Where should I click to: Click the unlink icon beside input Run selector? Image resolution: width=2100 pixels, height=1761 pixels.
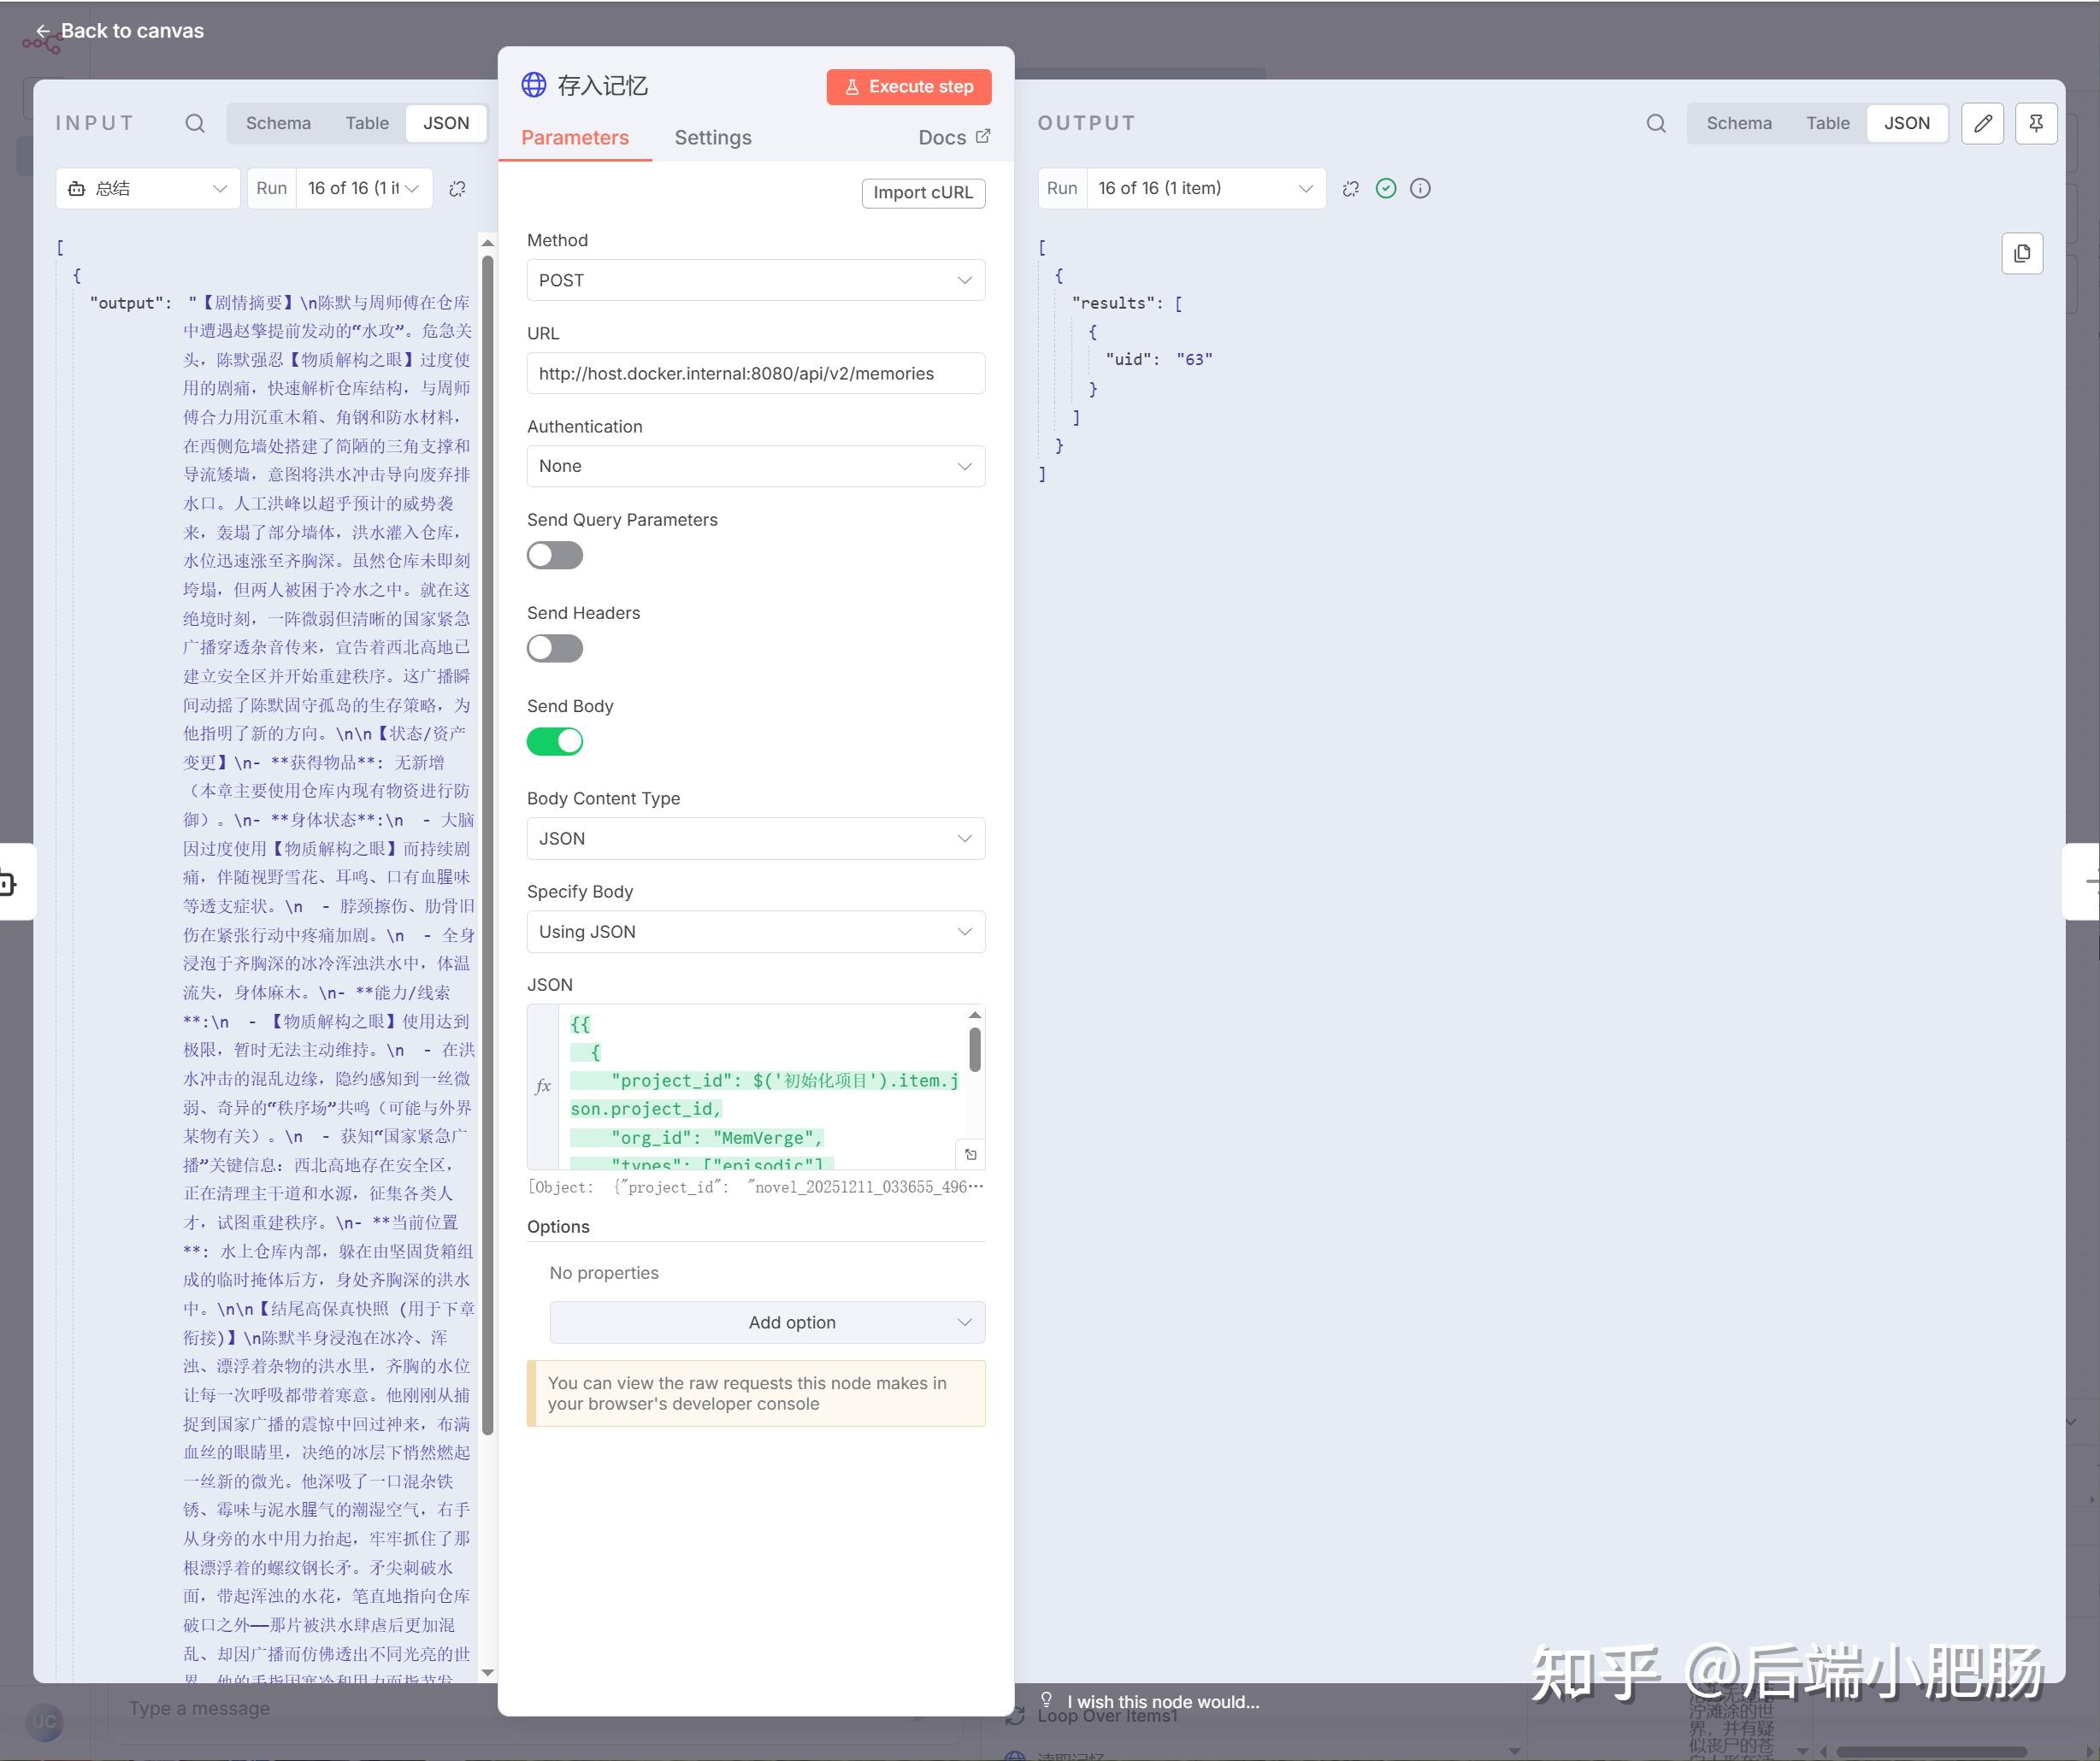[x=458, y=188]
